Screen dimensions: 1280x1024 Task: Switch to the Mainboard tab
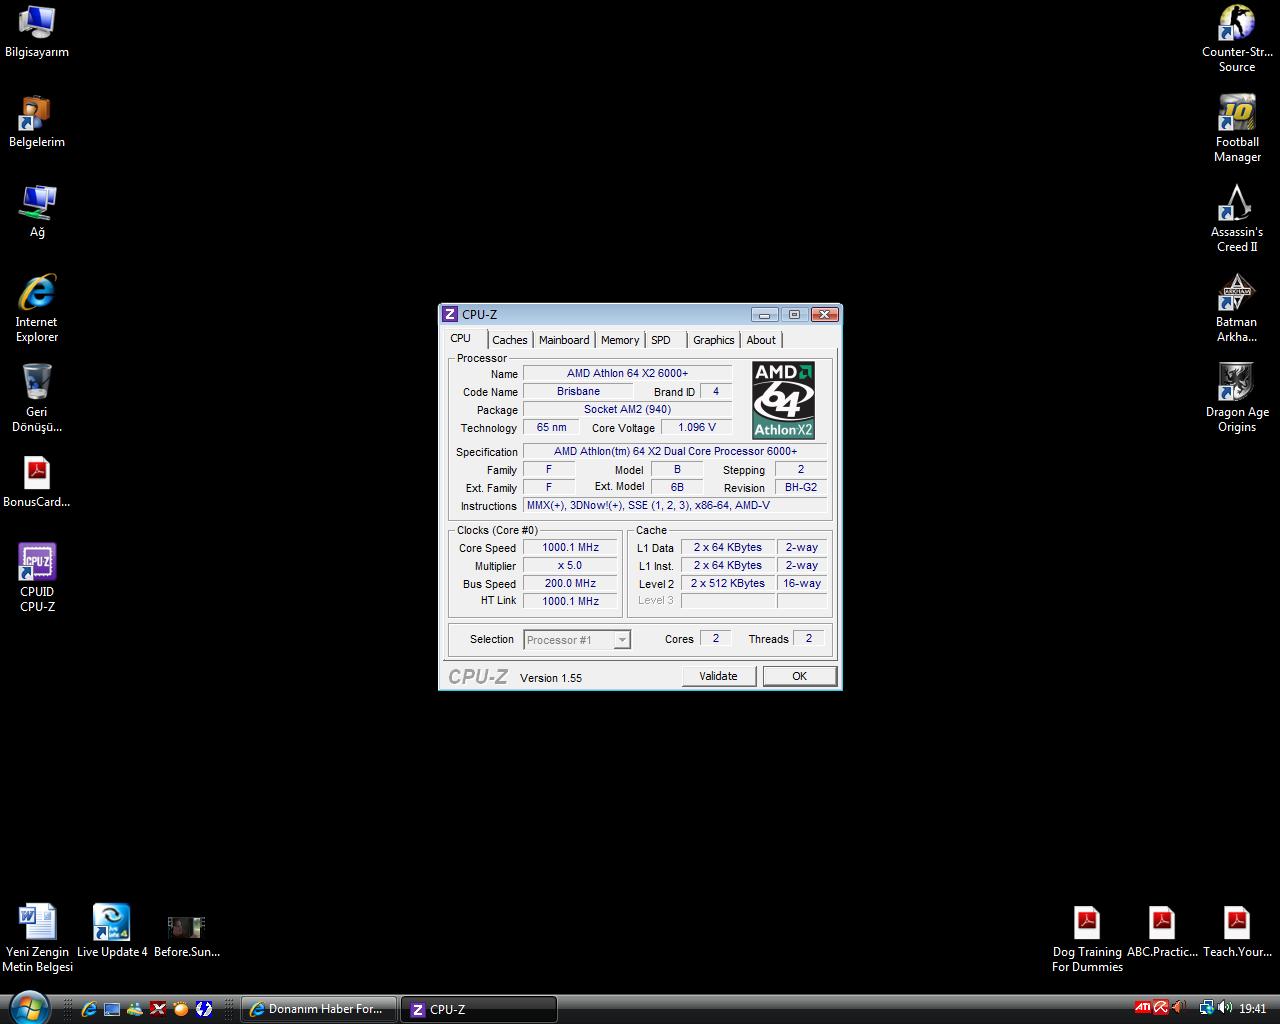coord(564,340)
